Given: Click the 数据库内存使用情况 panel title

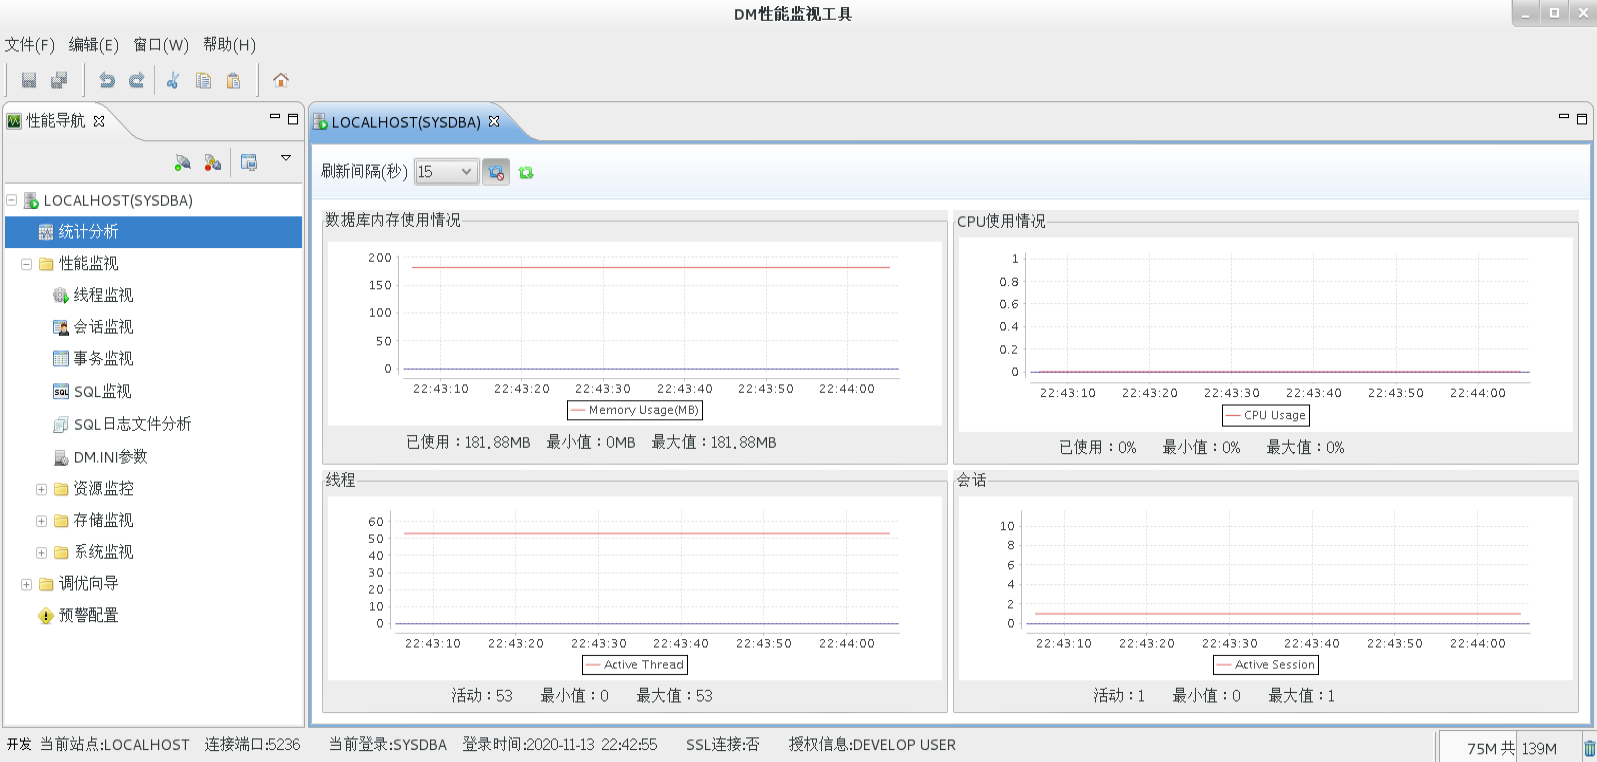Looking at the screenshot, I should click(x=393, y=220).
